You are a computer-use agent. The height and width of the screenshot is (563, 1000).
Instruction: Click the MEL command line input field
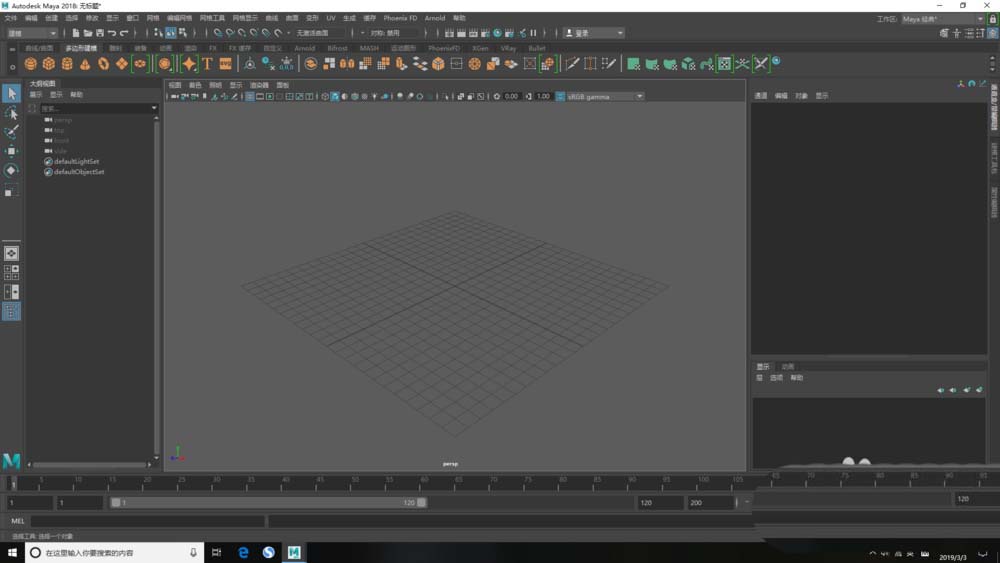pos(148,521)
